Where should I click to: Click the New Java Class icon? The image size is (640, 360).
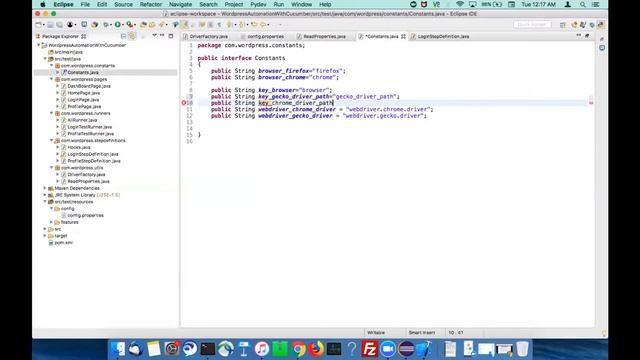click(152, 25)
